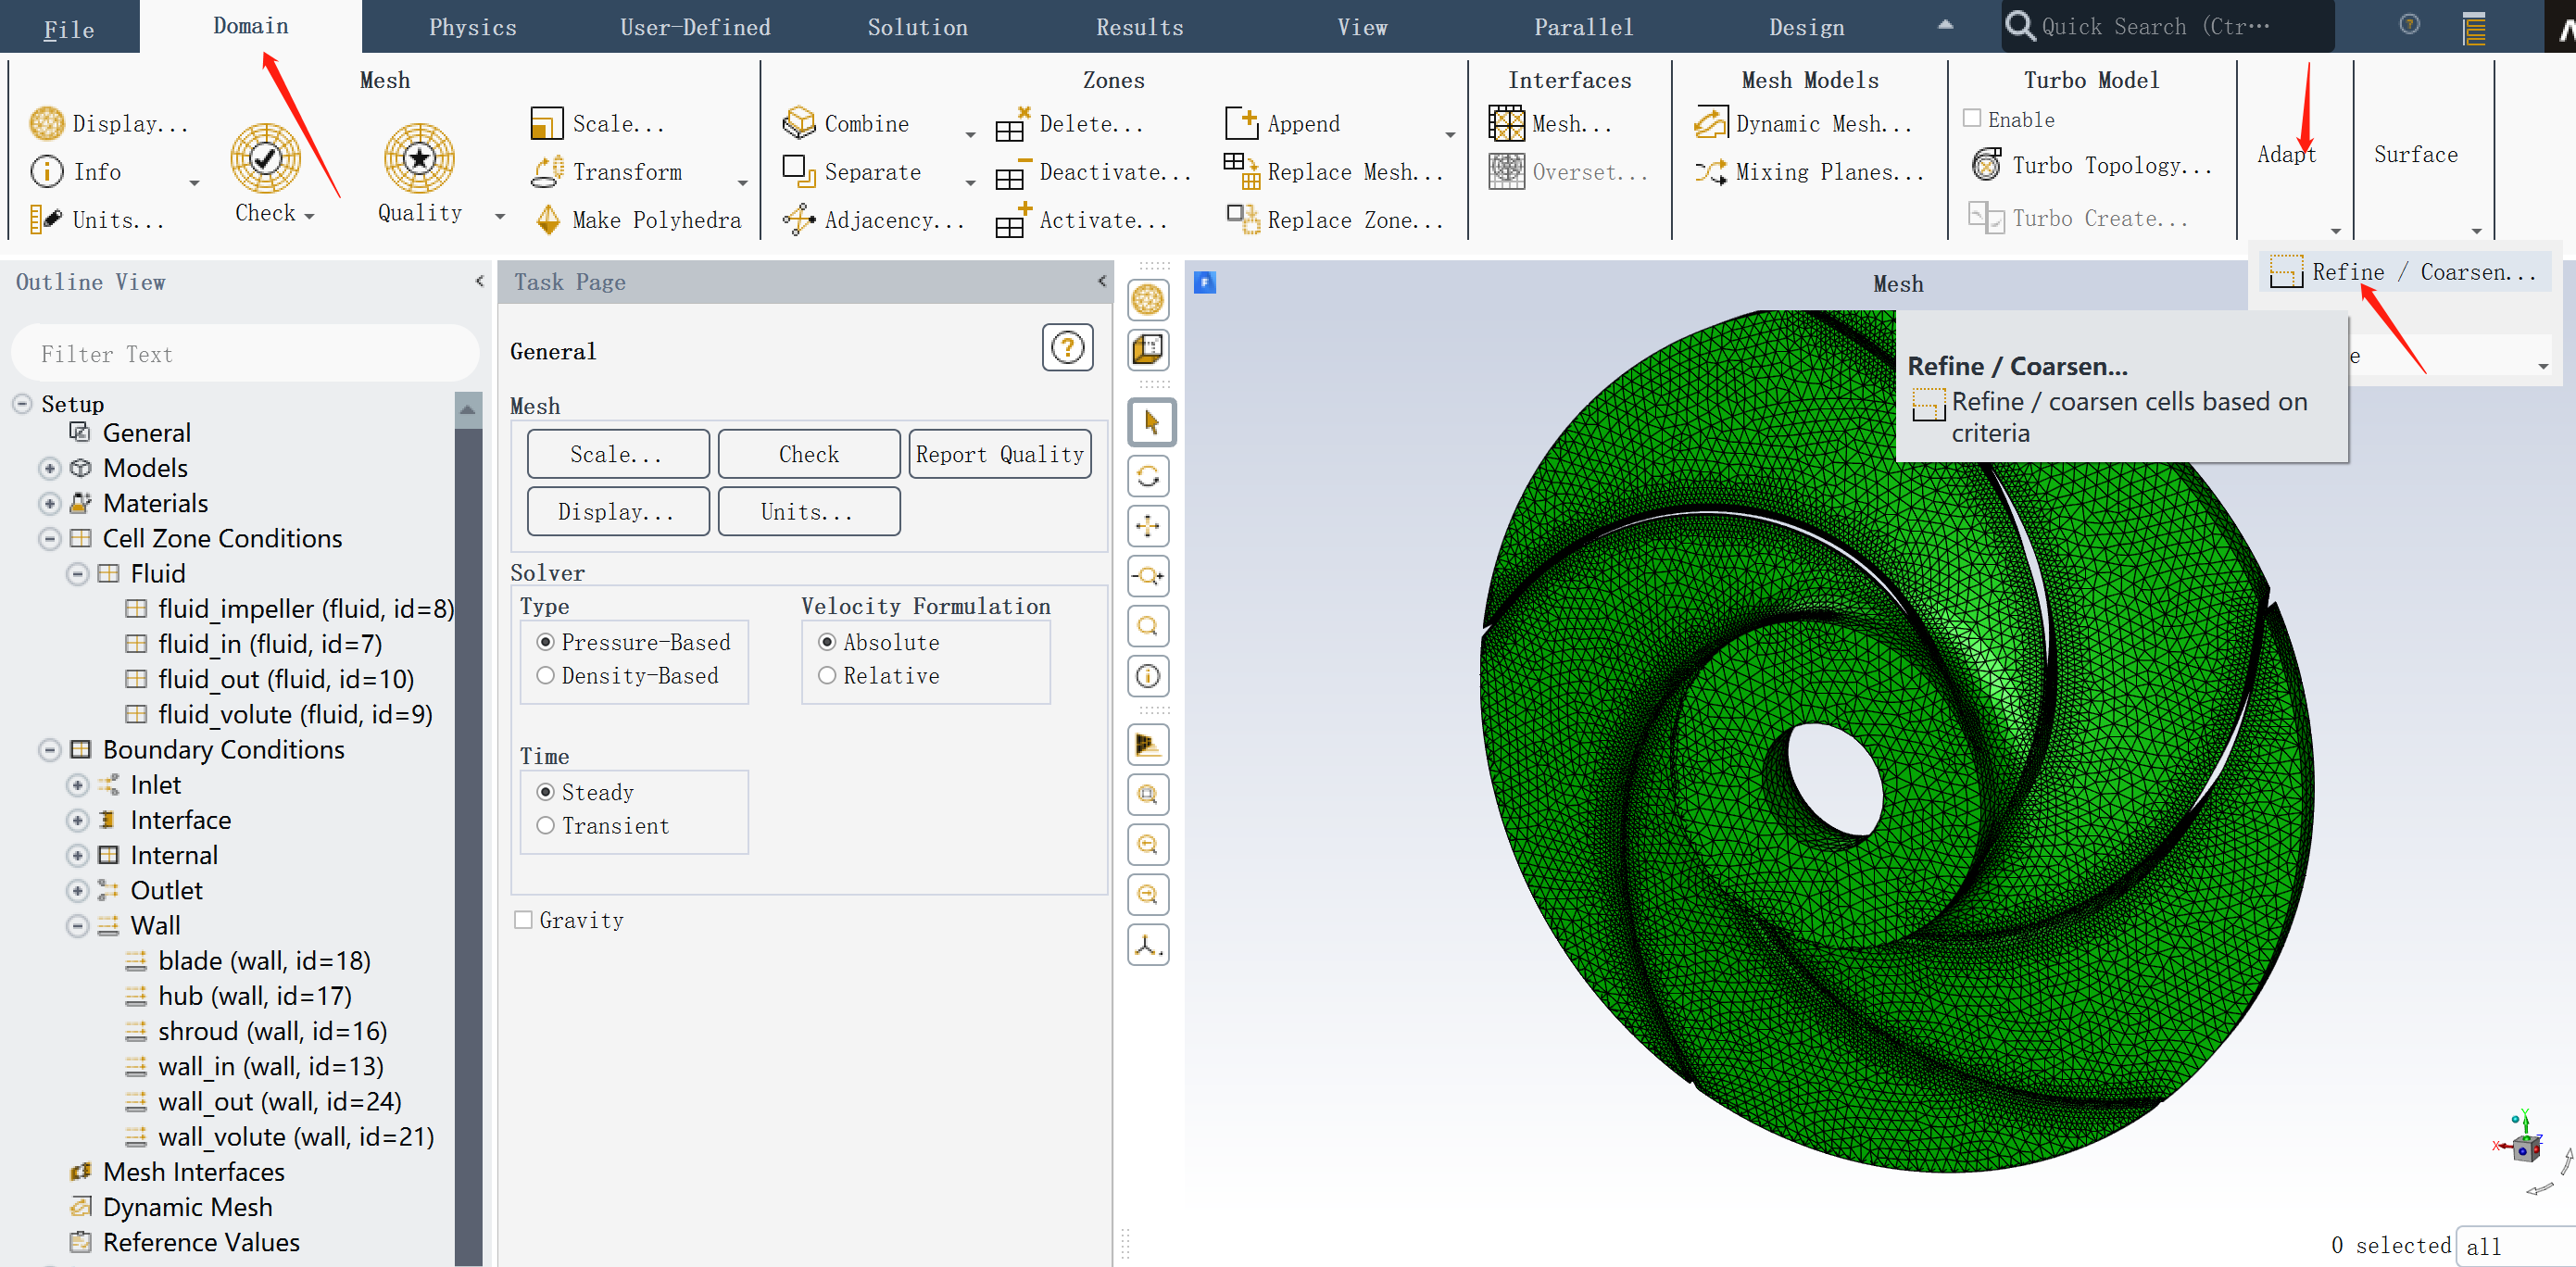
Task: Click the mesh Check icon in ribbon
Action: click(265, 158)
